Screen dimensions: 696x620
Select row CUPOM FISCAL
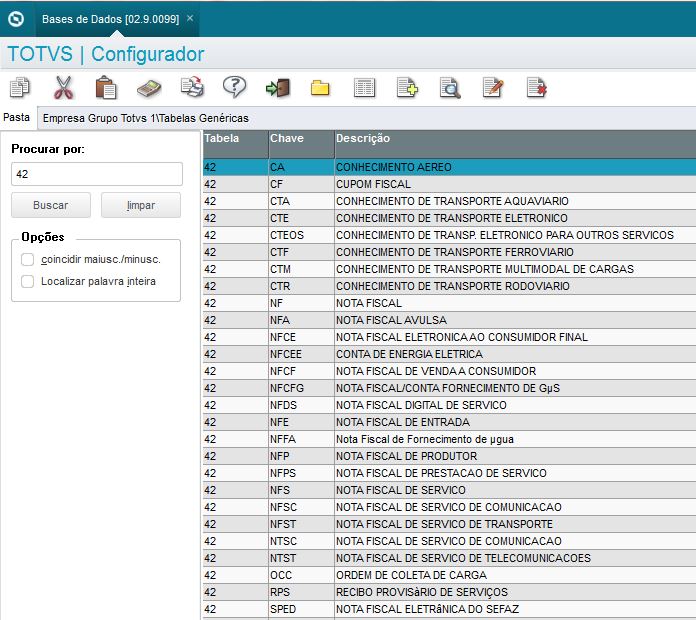449,184
